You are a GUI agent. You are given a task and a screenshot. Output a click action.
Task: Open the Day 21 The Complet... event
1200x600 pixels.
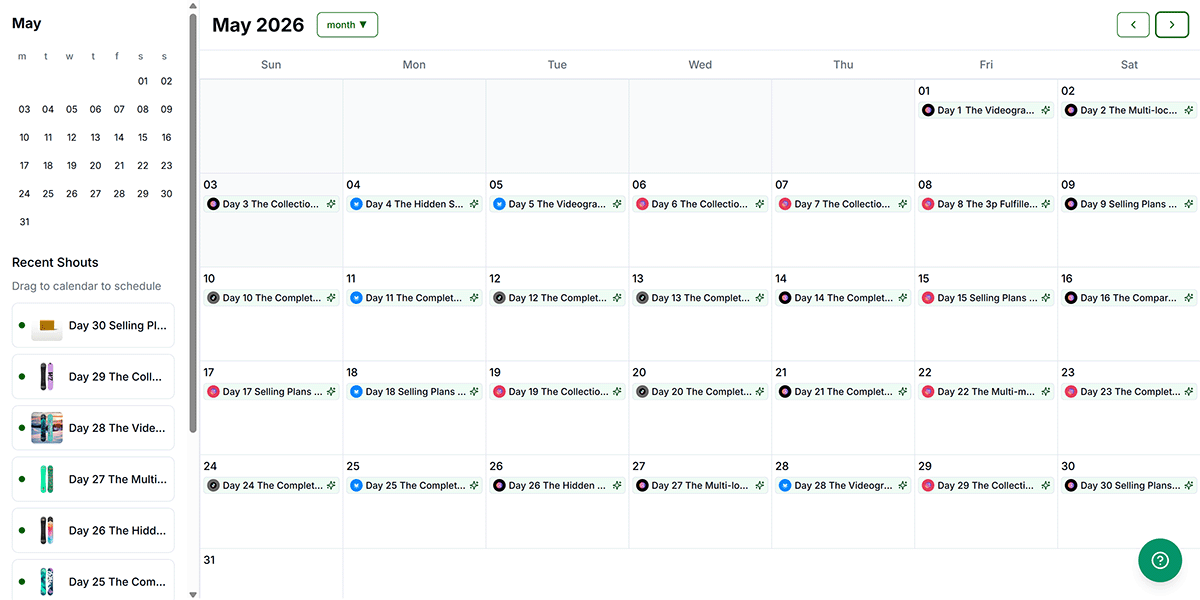(x=843, y=392)
